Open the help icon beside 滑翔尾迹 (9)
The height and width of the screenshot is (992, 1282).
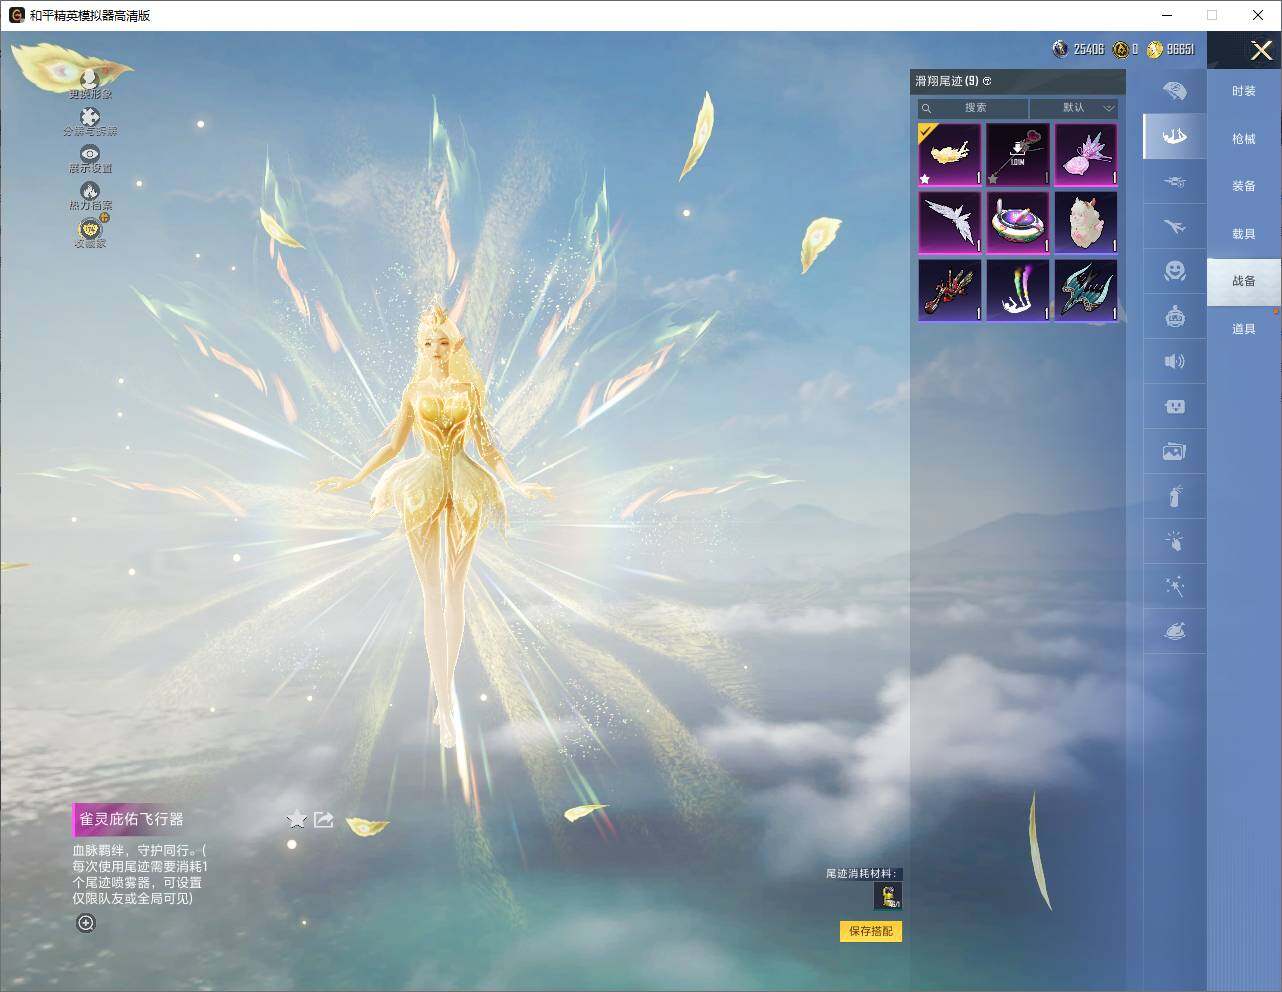[x=987, y=81]
